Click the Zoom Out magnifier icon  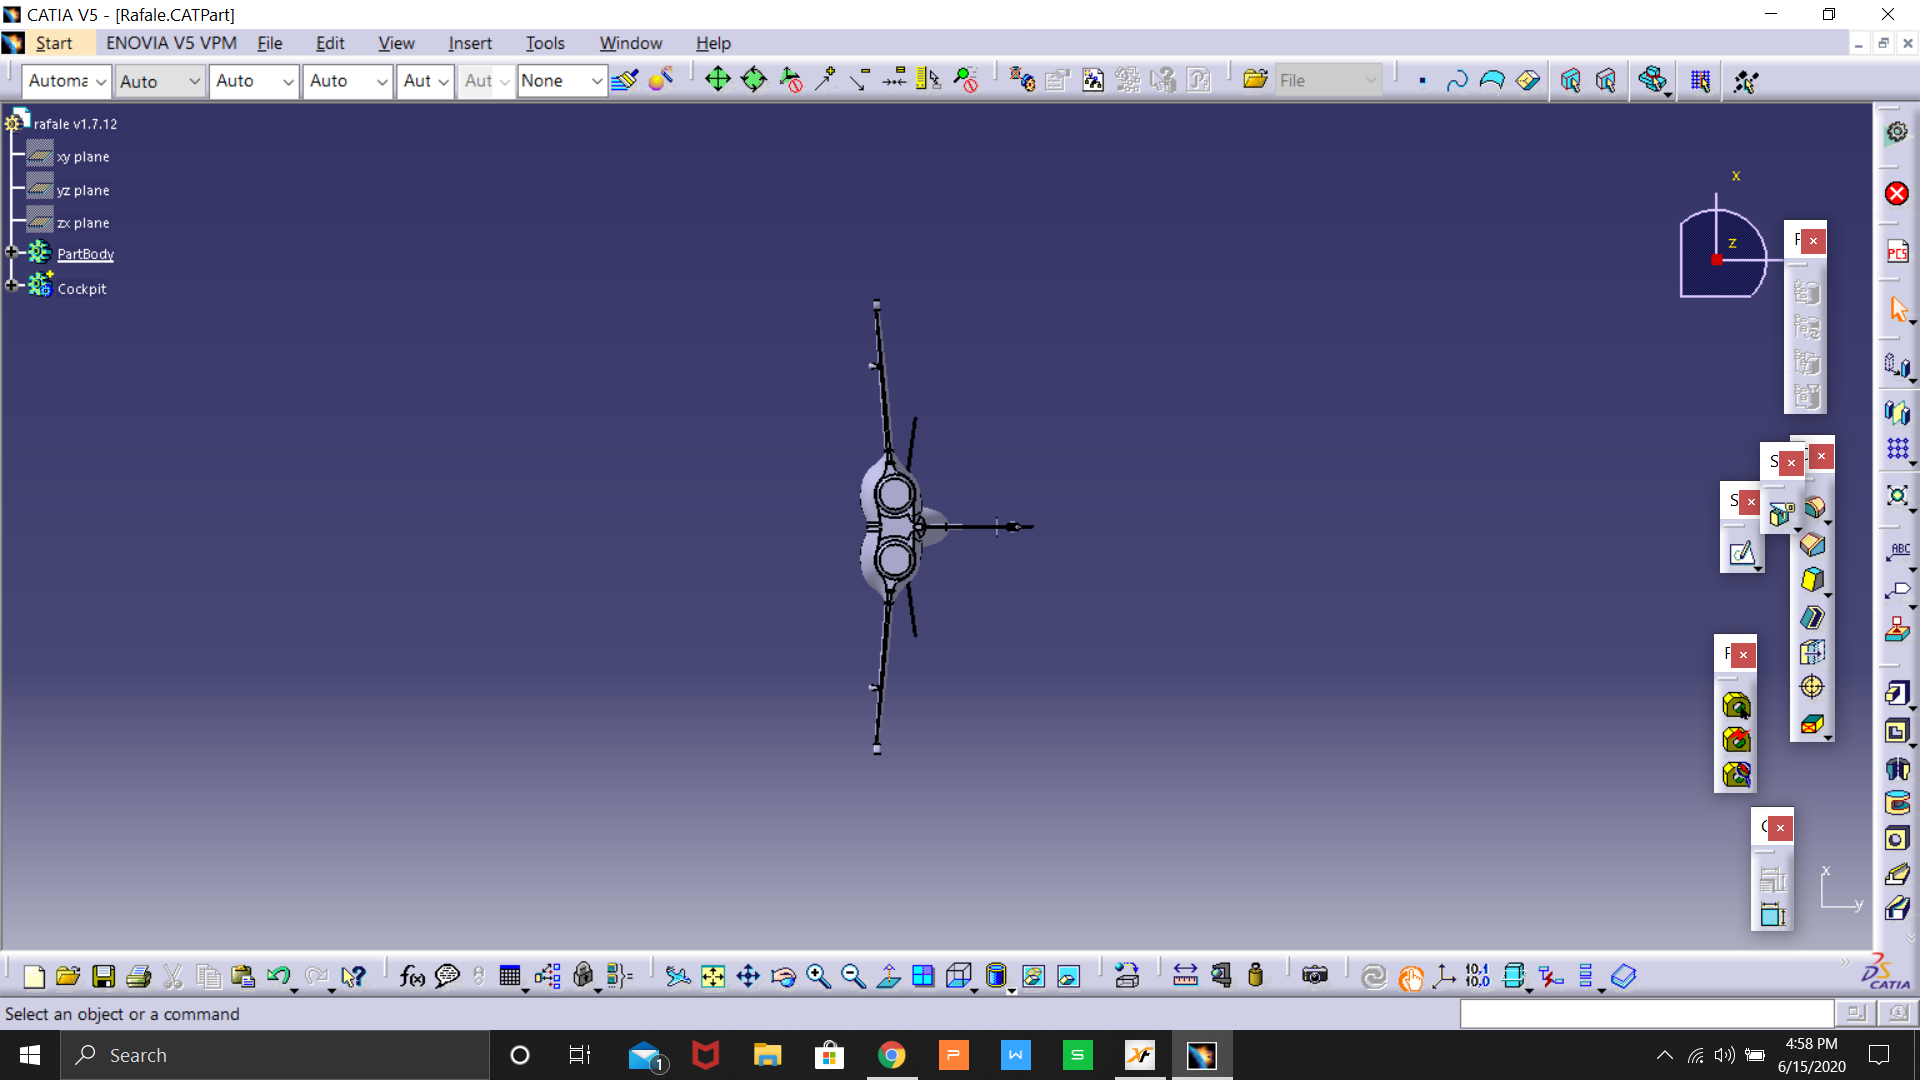click(x=853, y=976)
